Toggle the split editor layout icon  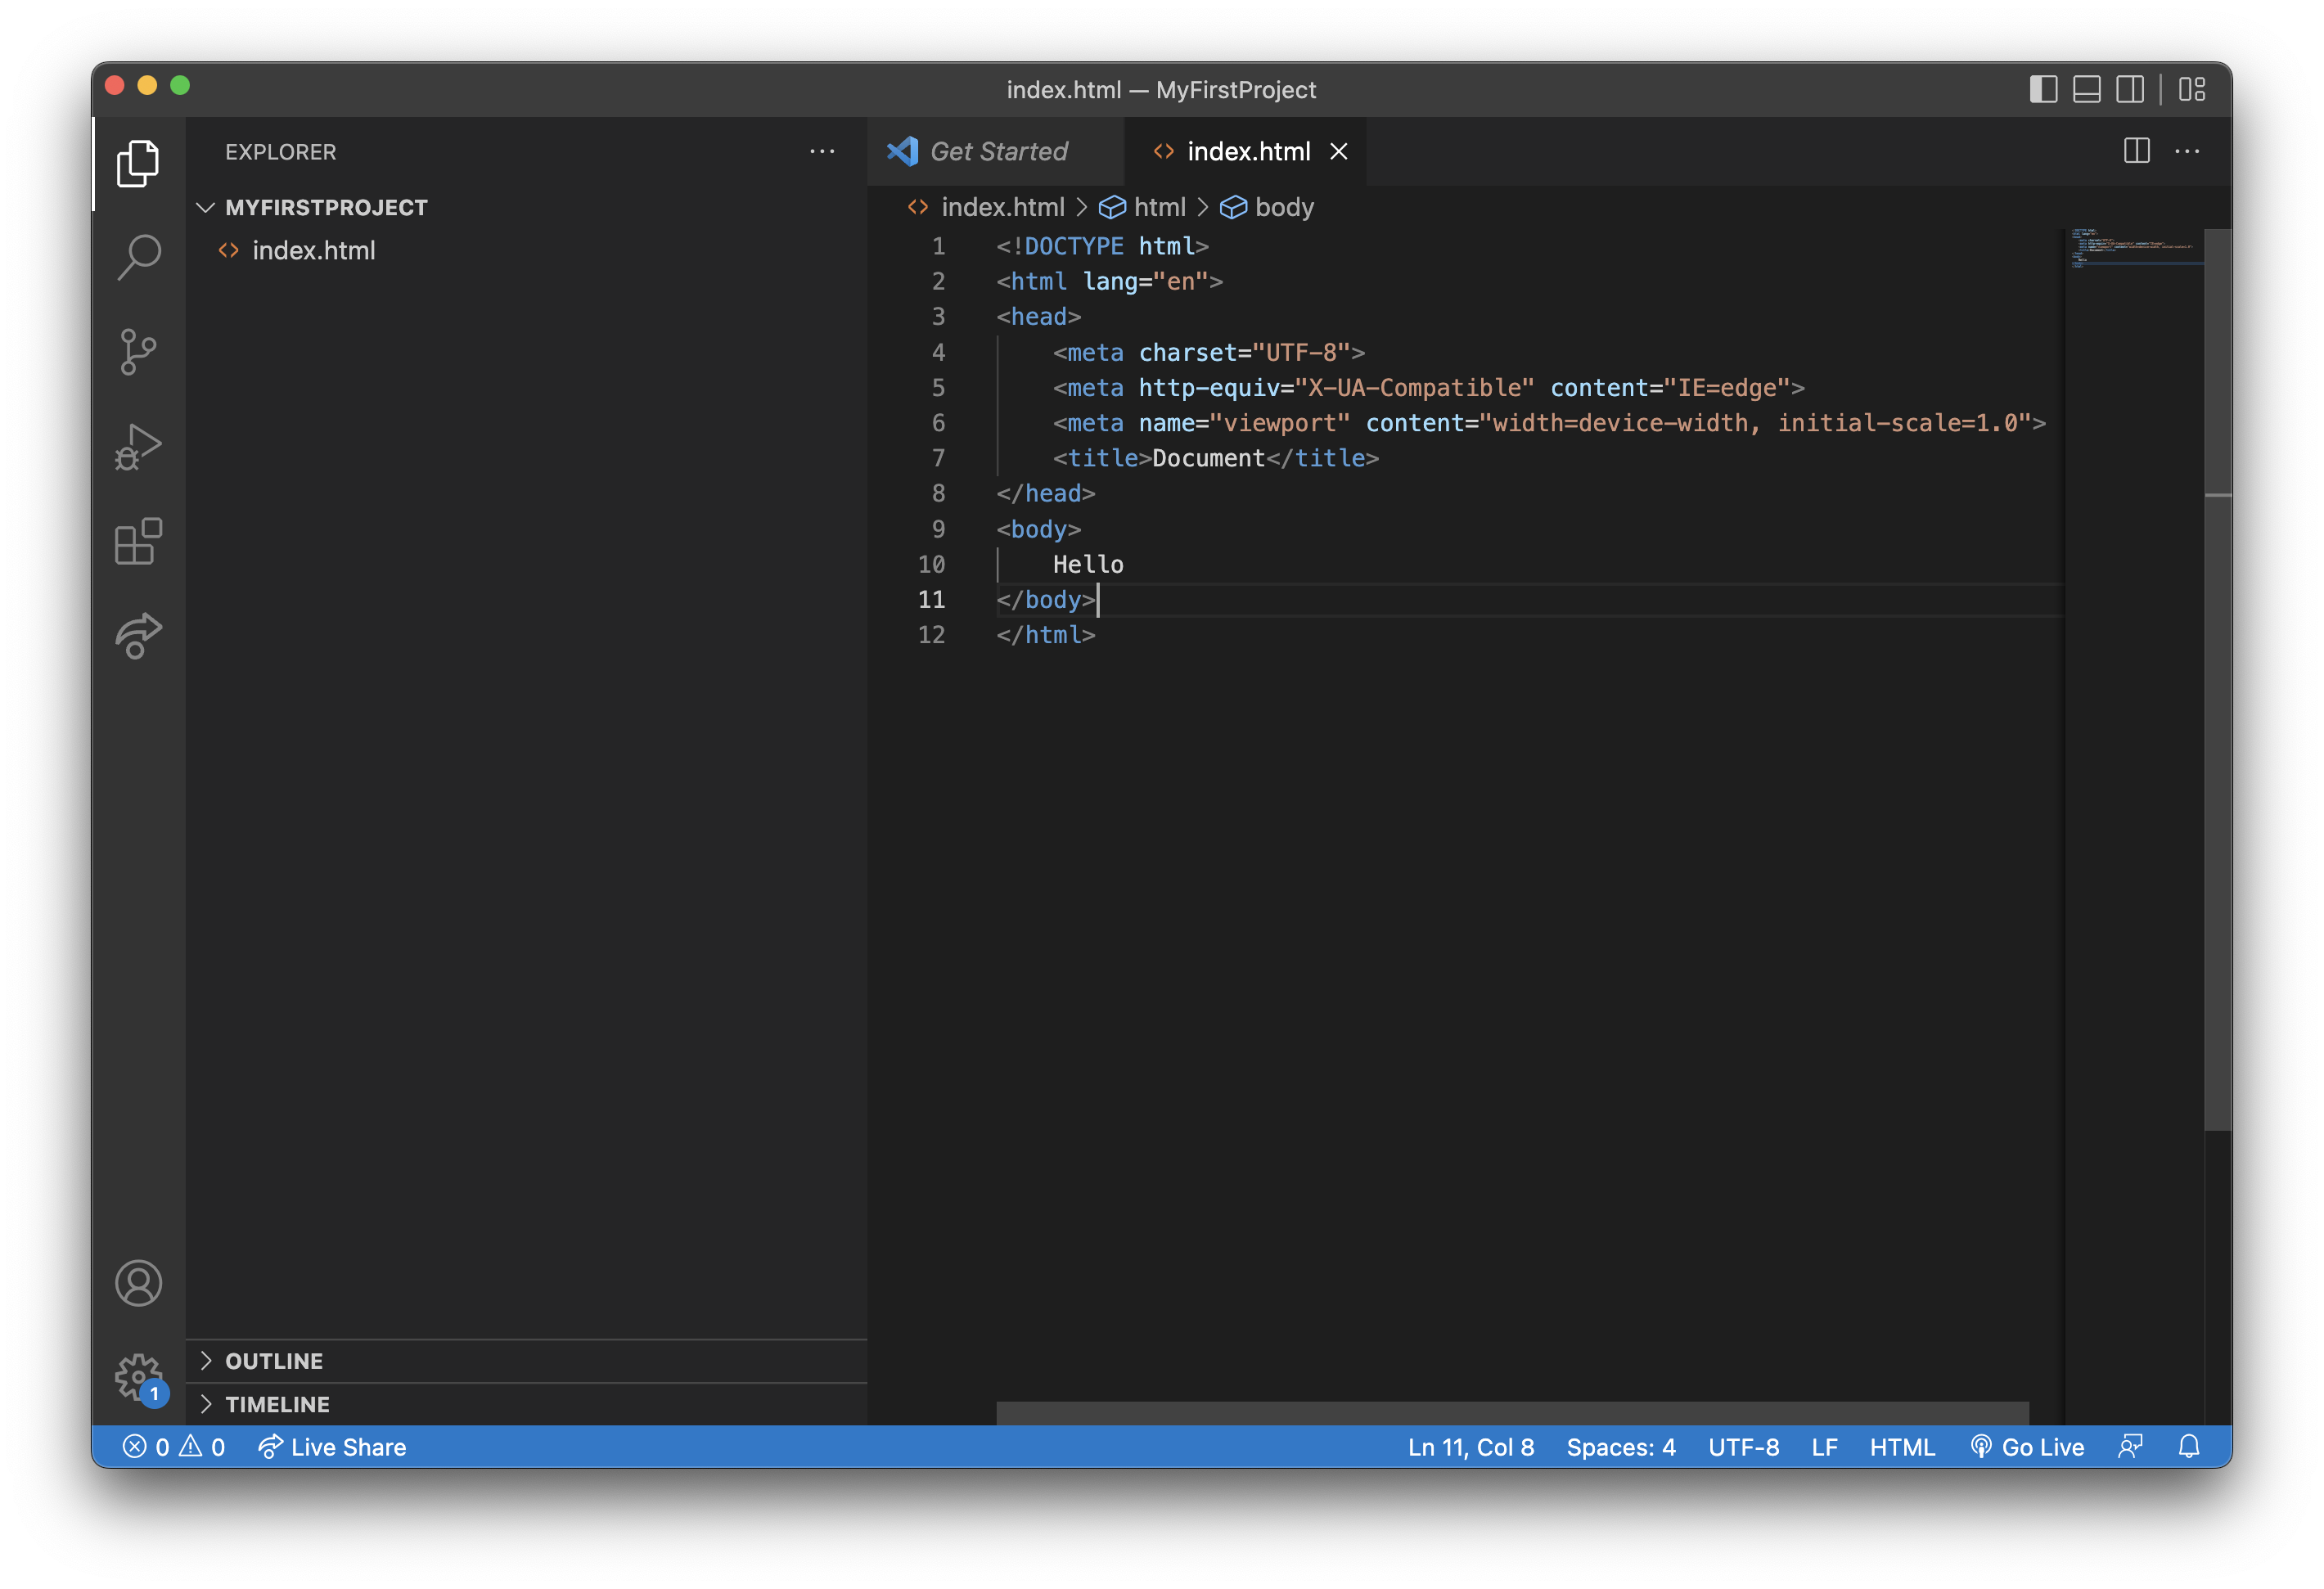click(x=2137, y=151)
